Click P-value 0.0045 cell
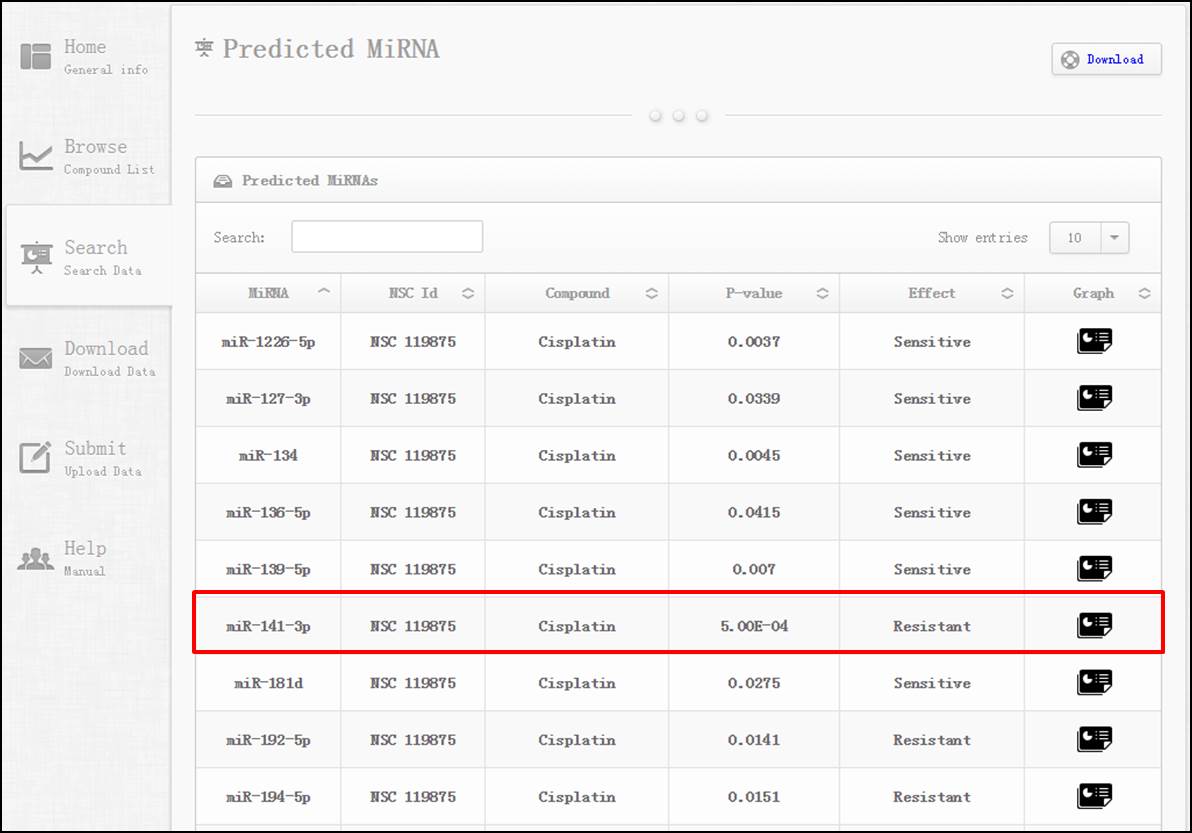The height and width of the screenshot is (833, 1192). coord(754,456)
